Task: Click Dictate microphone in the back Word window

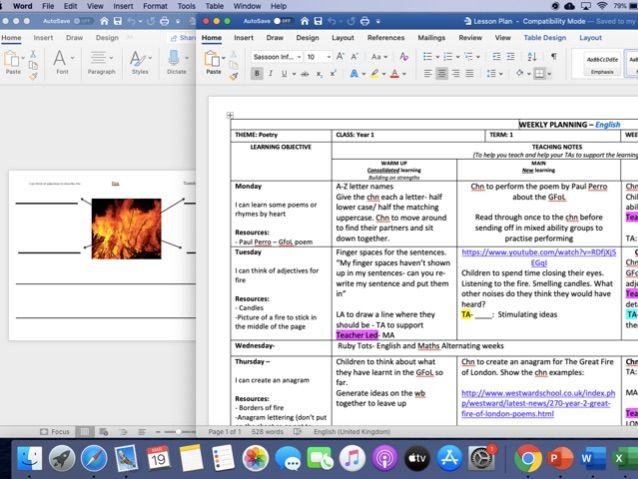Action: tap(176, 62)
